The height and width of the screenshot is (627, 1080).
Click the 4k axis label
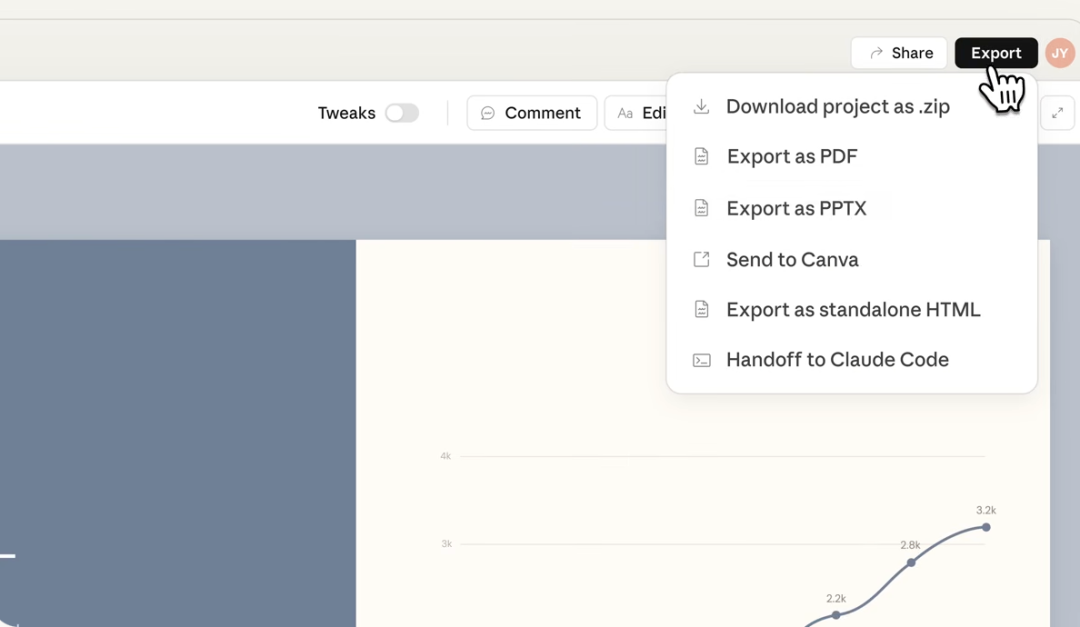(x=446, y=456)
